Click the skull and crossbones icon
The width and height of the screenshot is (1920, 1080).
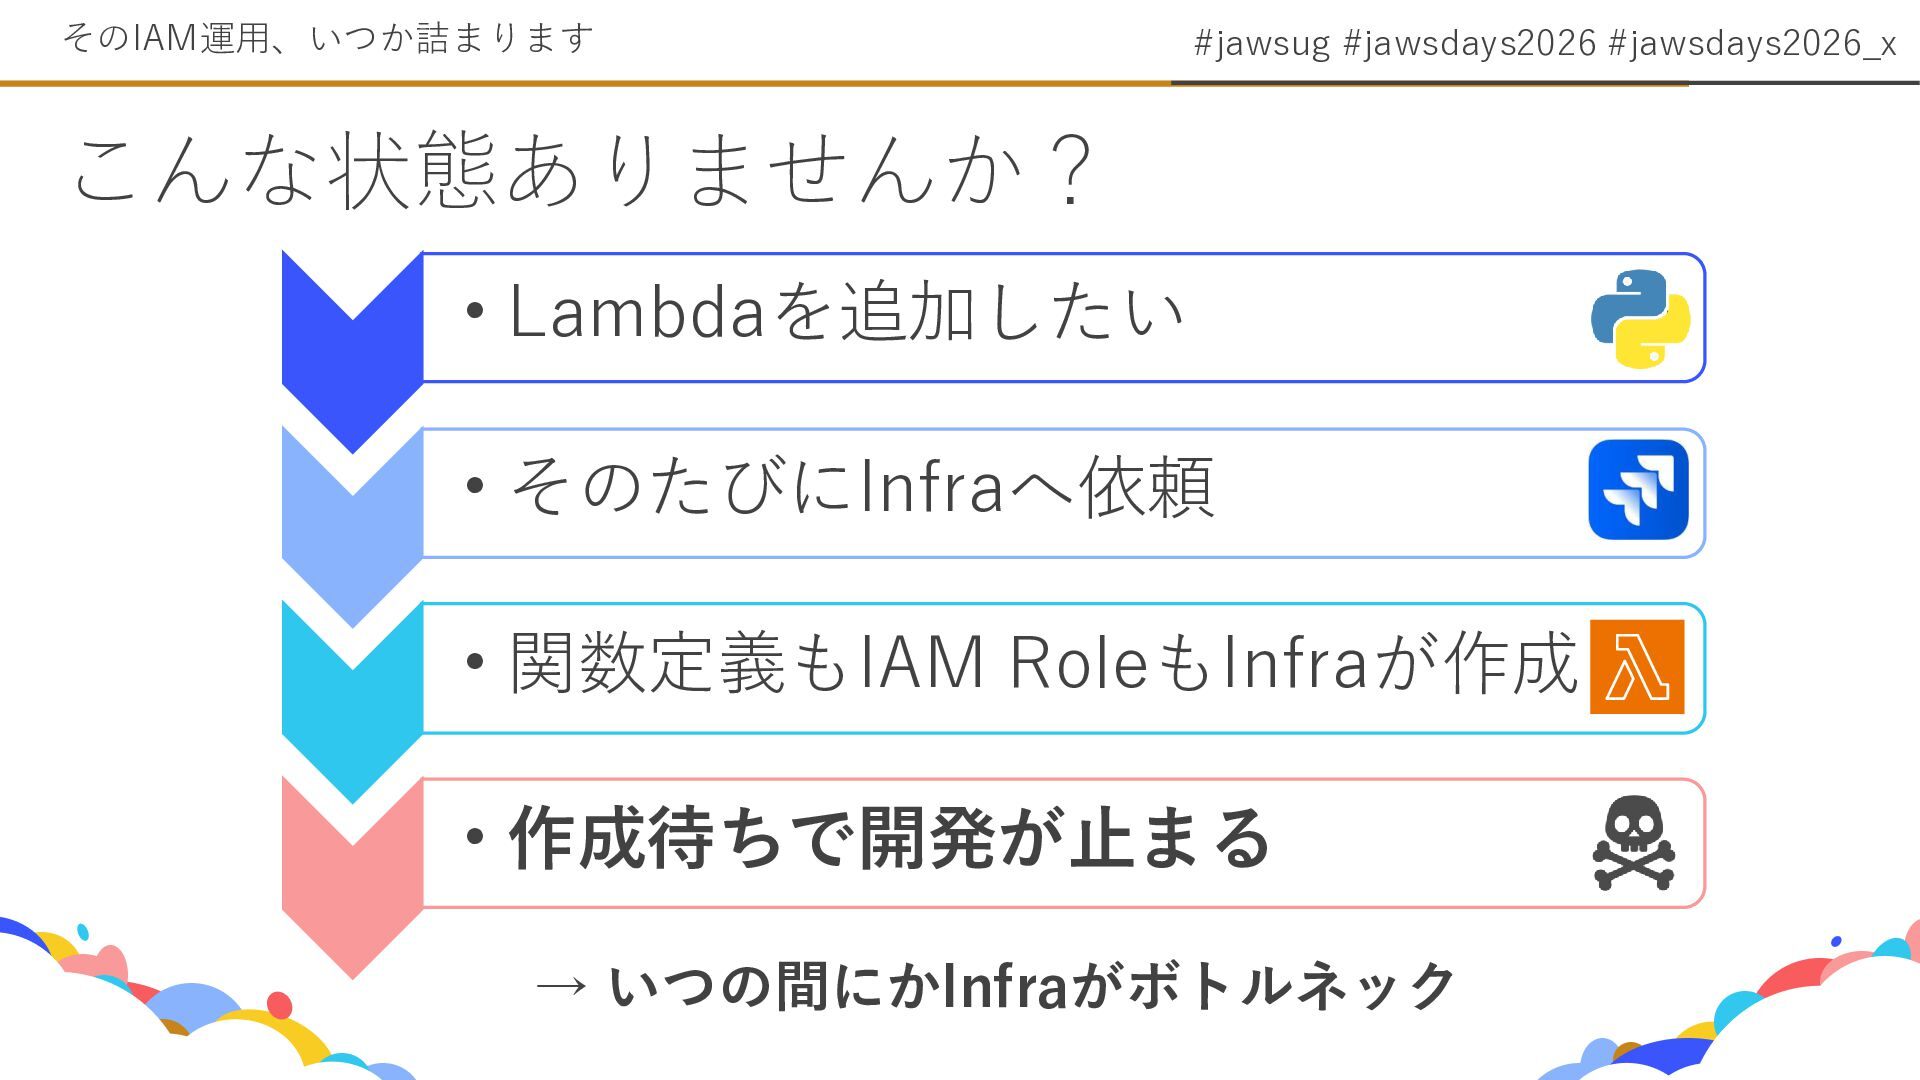[x=1634, y=842]
